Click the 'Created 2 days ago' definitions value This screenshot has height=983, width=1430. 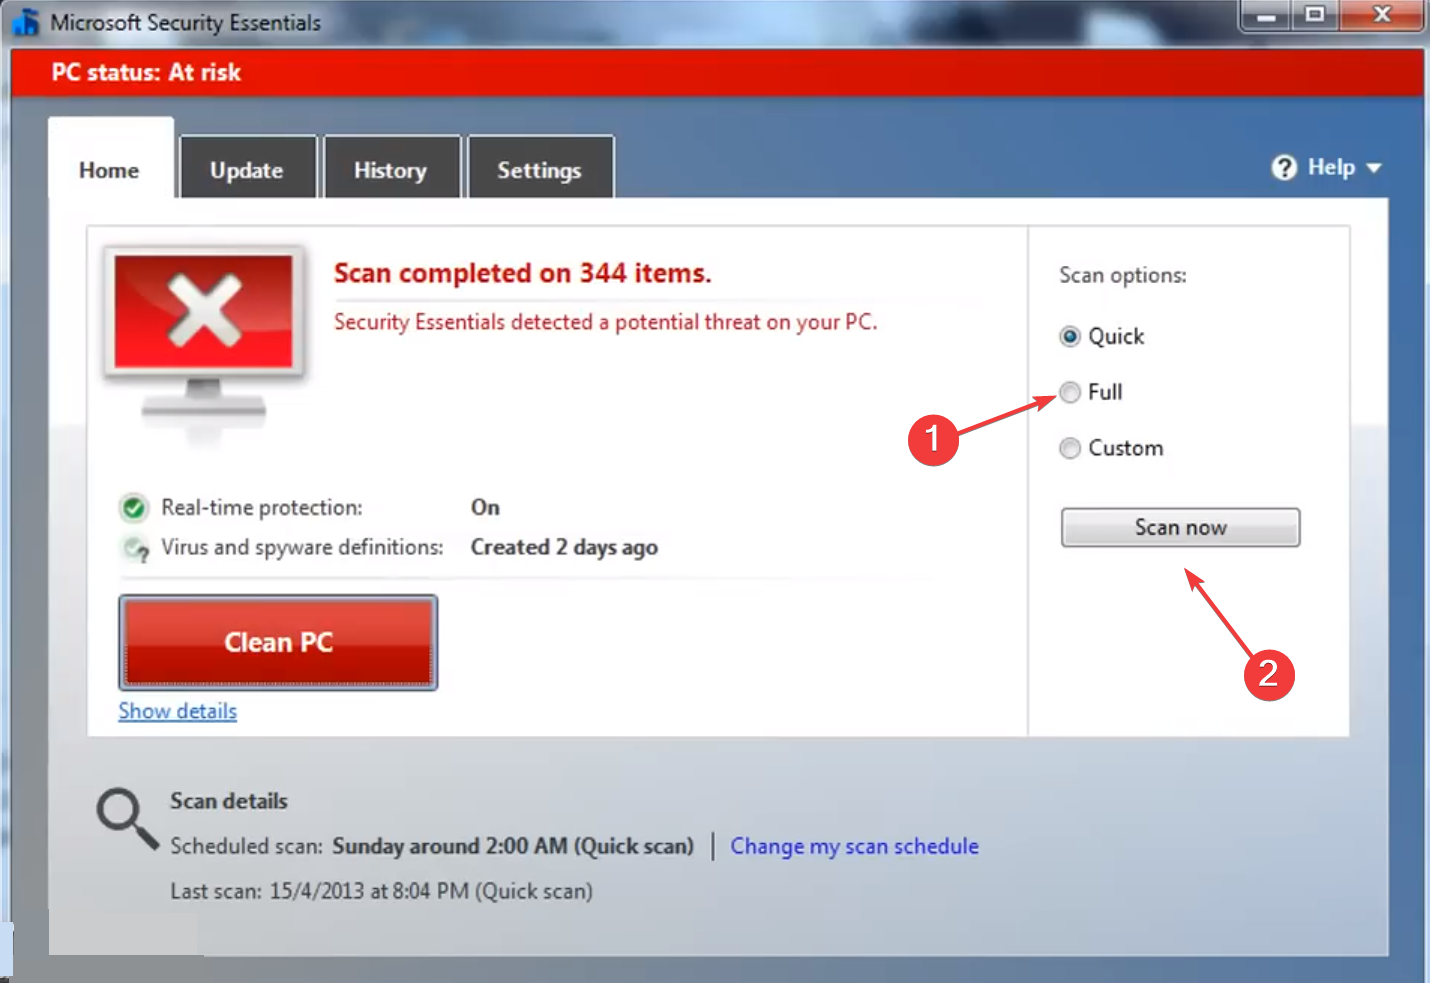564,547
